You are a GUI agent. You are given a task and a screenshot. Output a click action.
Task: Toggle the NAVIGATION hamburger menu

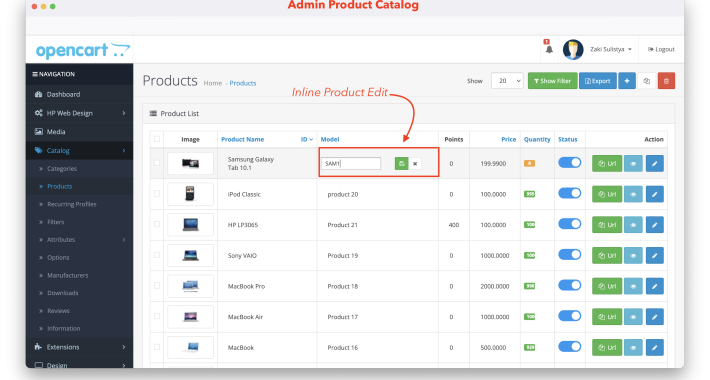[35, 74]
